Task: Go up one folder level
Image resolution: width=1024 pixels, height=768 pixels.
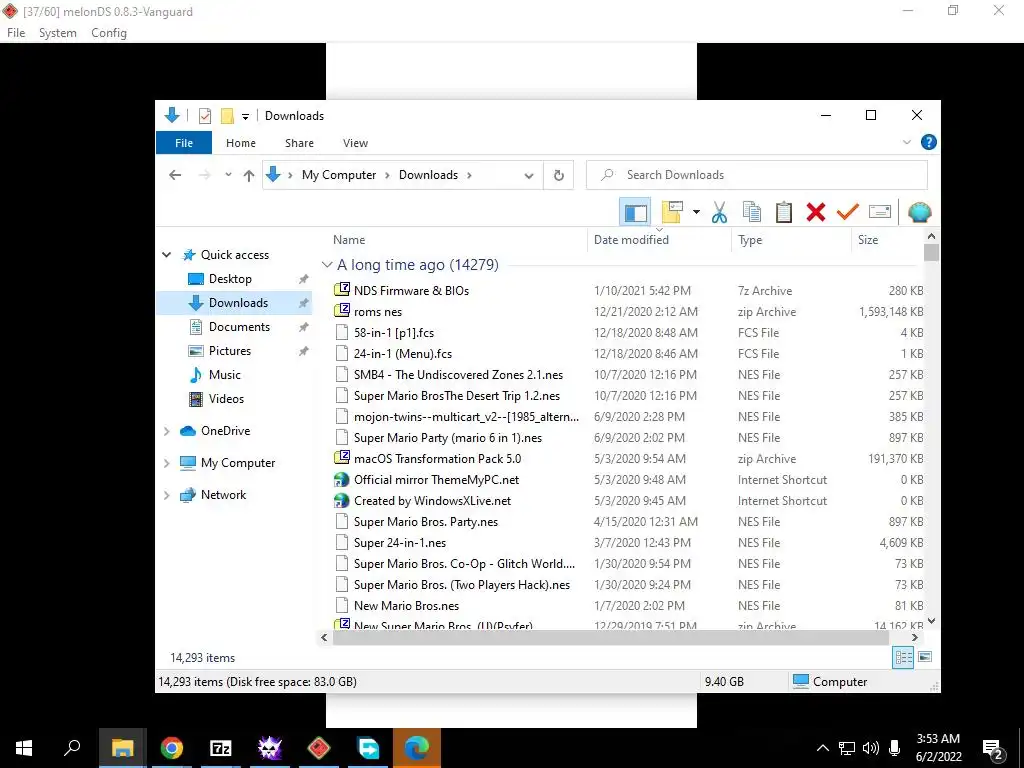Action: coord(248,175)
